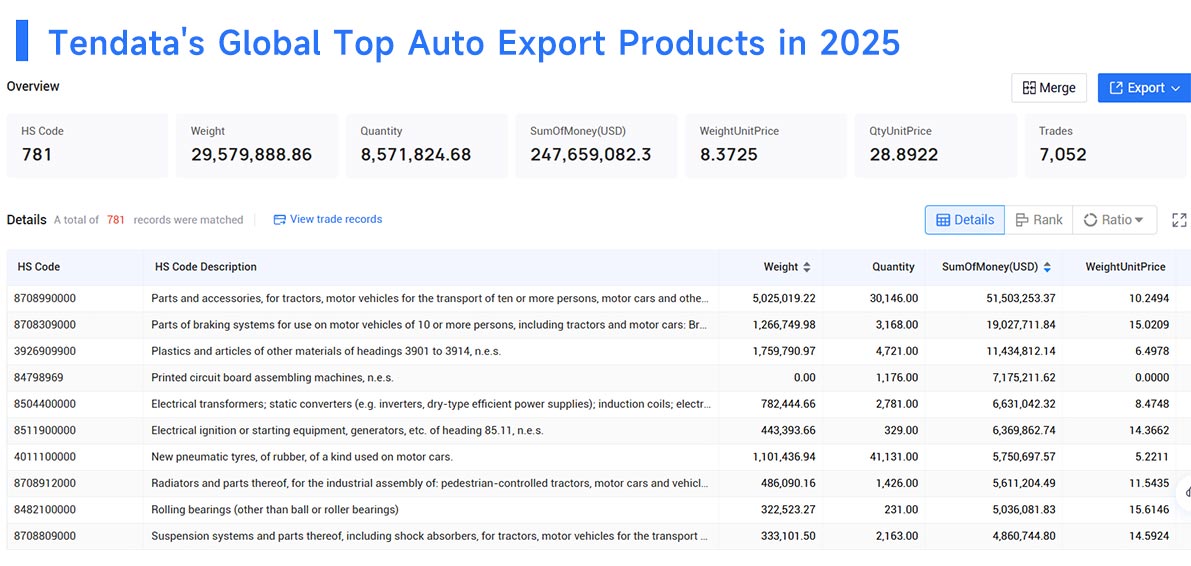Click the Radiators and parts thereof description
The height and width of the screenshot is (566, 1191).
[429, 482]
